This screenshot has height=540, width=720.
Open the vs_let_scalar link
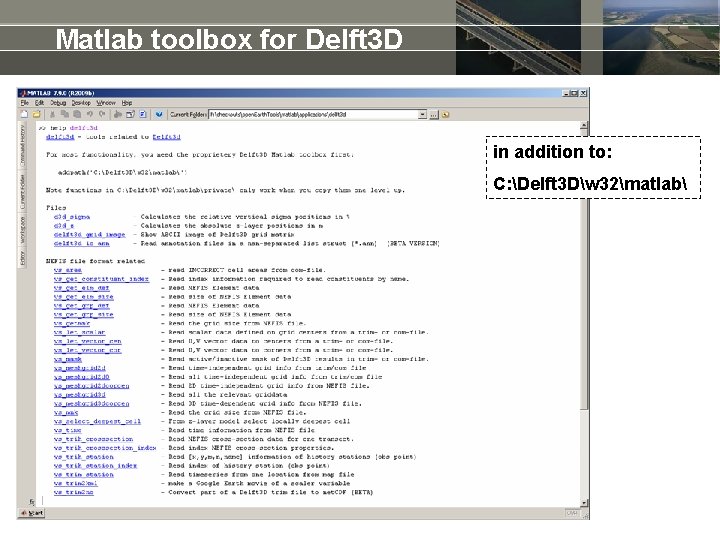coord(79,332)
